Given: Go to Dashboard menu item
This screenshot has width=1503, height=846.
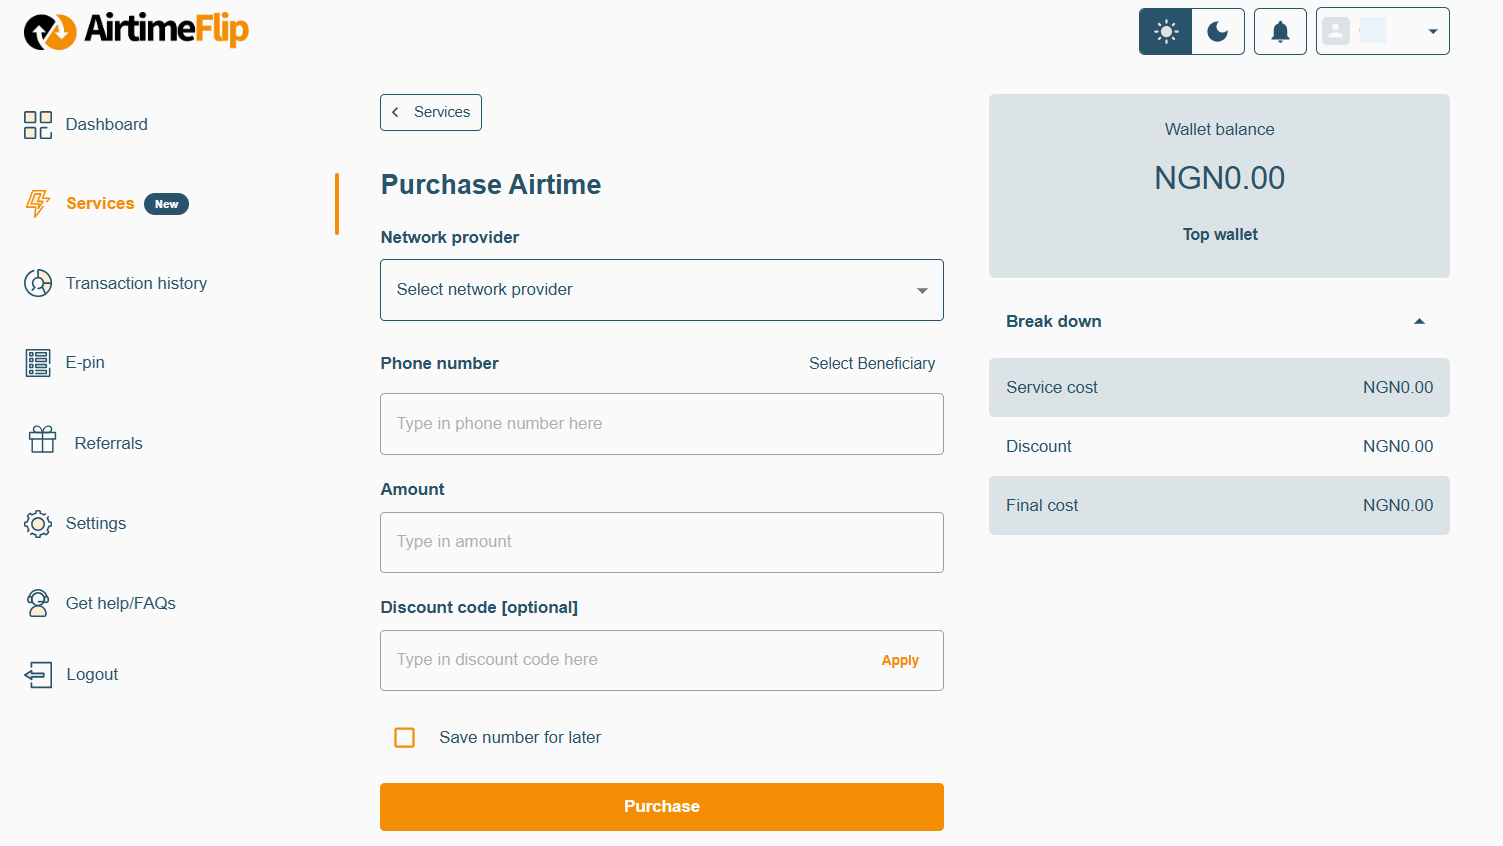Looking at the screenshot, I should tap(107, 125).
